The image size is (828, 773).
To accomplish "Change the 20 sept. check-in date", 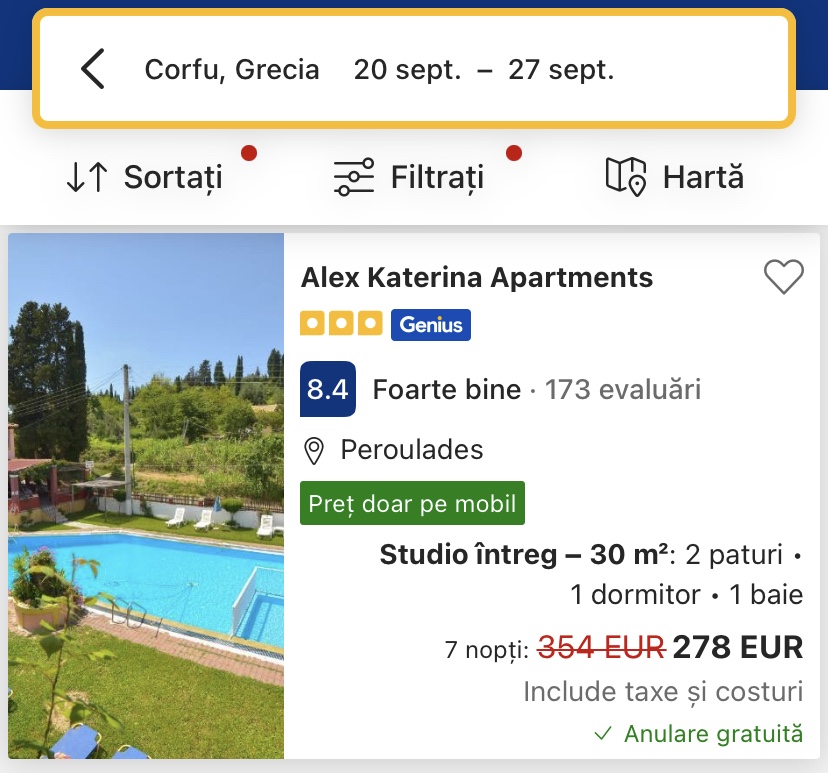I will [407, 70].
